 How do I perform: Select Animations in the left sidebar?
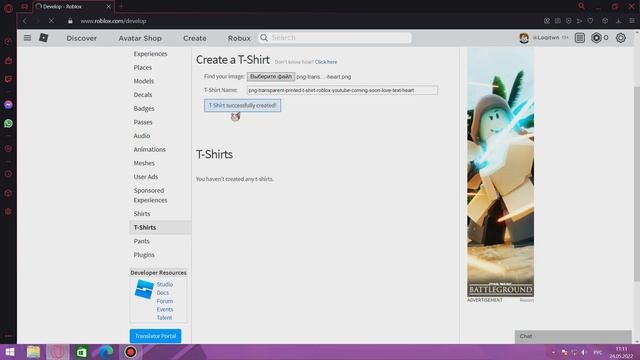149,149
